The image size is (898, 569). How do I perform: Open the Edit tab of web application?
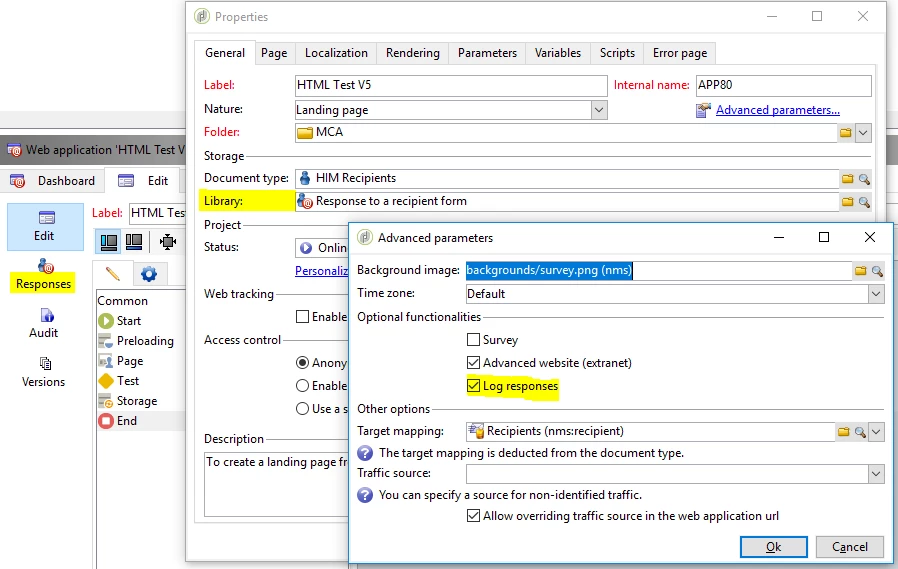(144, 181)
